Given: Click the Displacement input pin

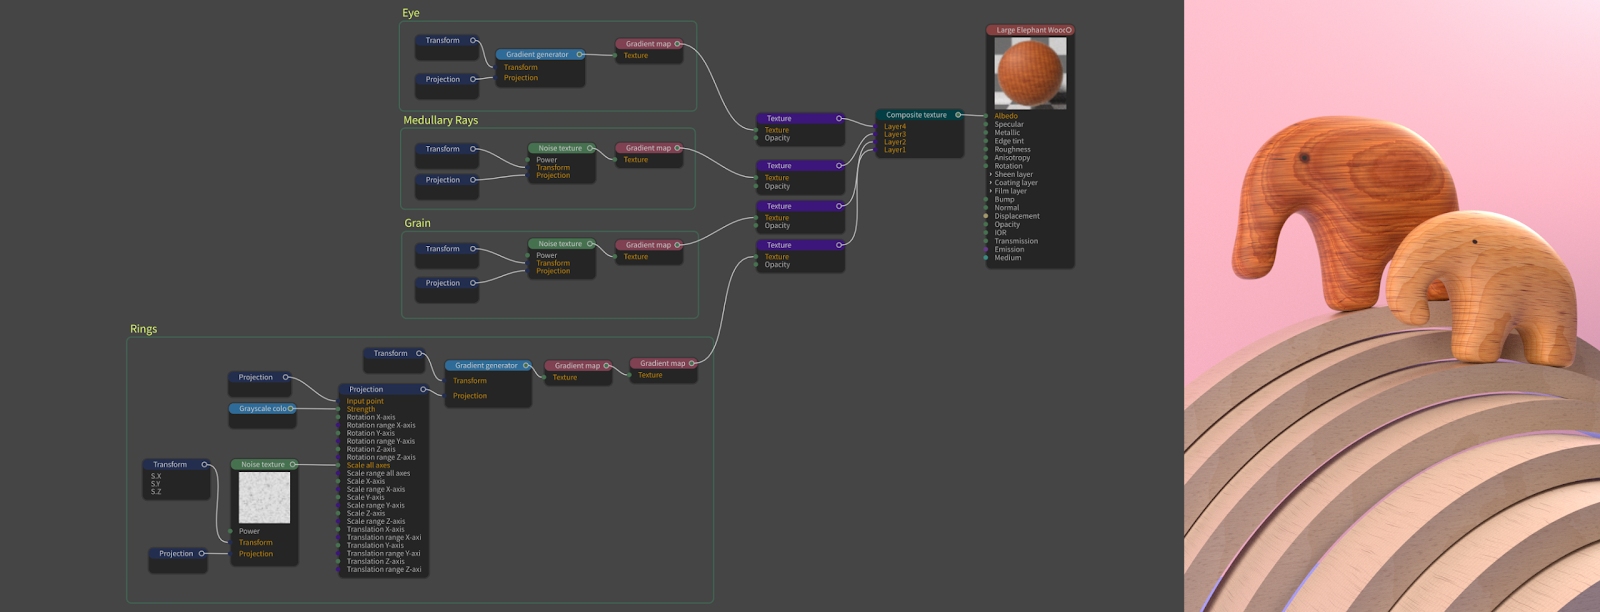Looking at the screenshot, I should (x=986, y=216).
